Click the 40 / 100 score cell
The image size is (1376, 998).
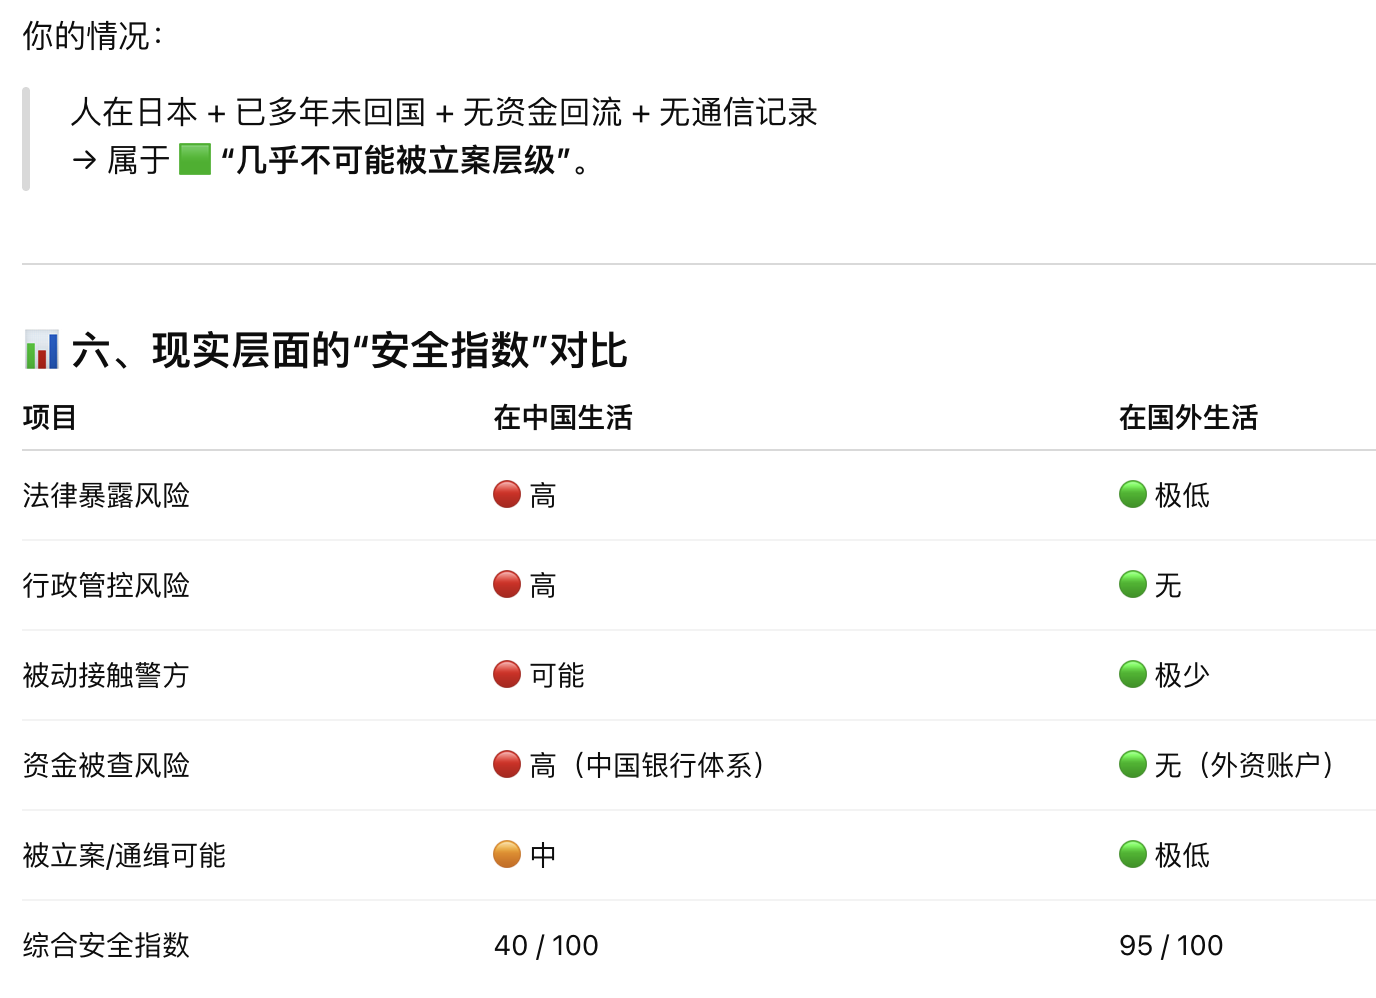coord(546,945)
